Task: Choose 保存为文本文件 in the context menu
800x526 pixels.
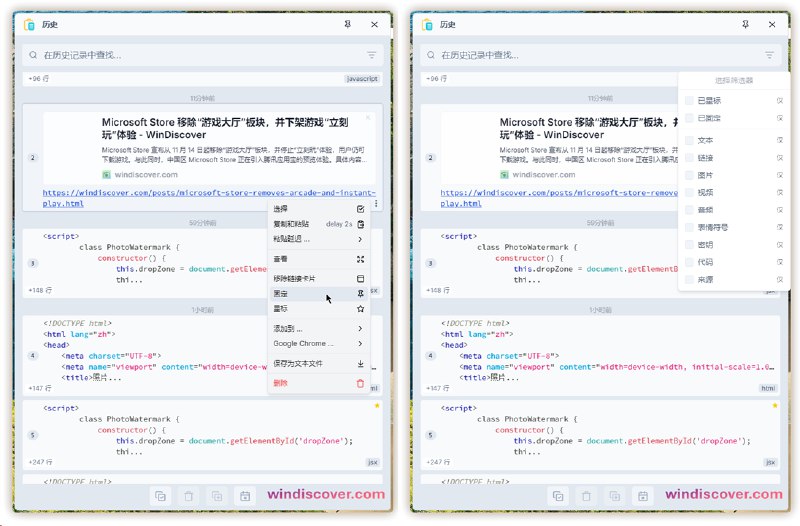Action: tap(318, 364)
